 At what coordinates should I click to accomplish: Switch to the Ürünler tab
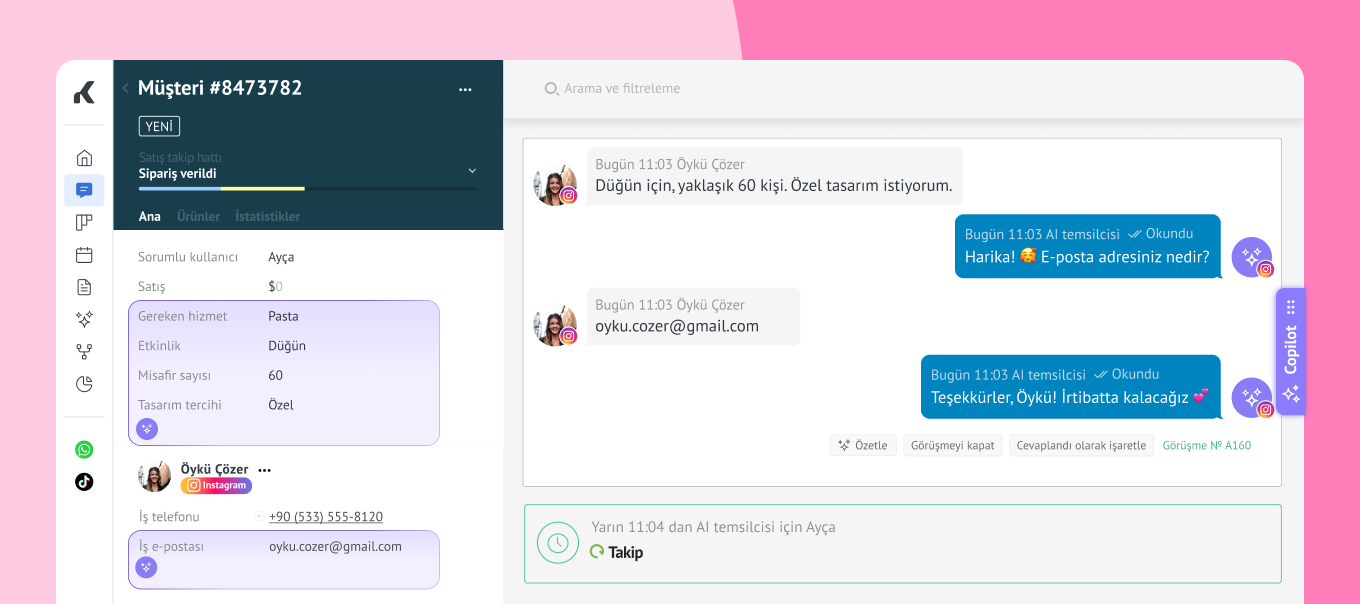pos(198,216)
